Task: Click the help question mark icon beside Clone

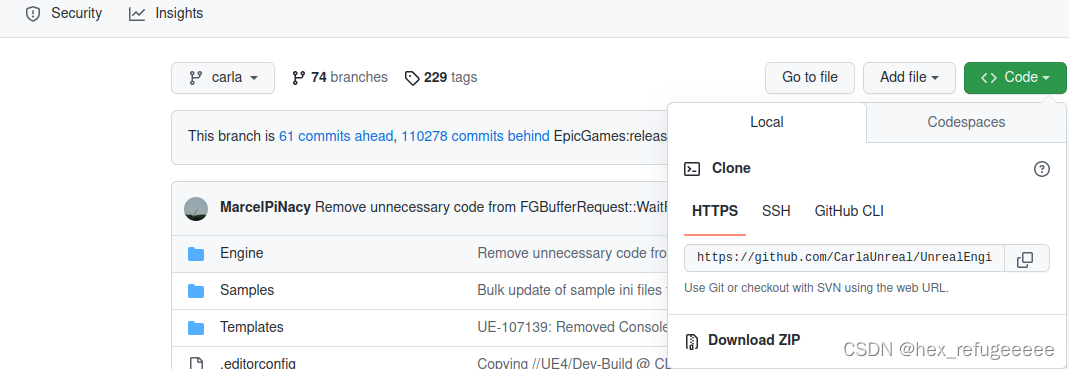Action: point(1042,168)
